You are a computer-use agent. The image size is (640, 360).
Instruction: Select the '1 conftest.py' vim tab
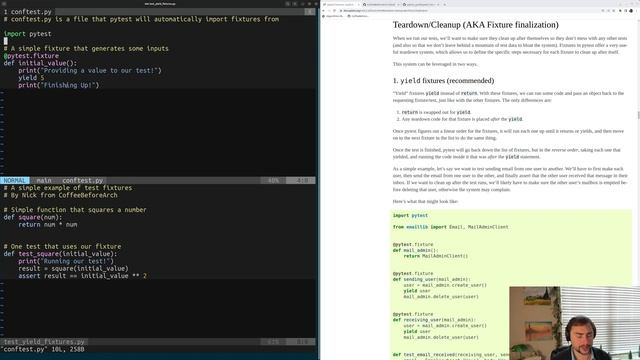pos(28,12)
